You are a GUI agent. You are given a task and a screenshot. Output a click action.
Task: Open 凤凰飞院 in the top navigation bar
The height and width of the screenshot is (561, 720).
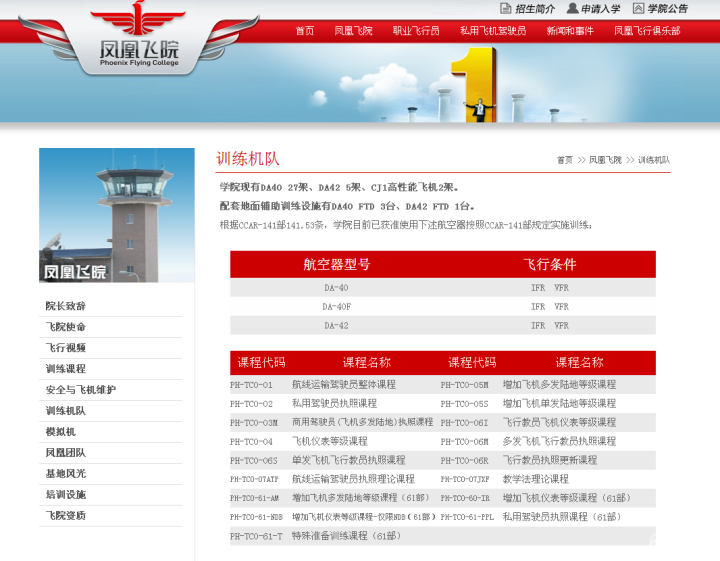(x=353, y=31)
